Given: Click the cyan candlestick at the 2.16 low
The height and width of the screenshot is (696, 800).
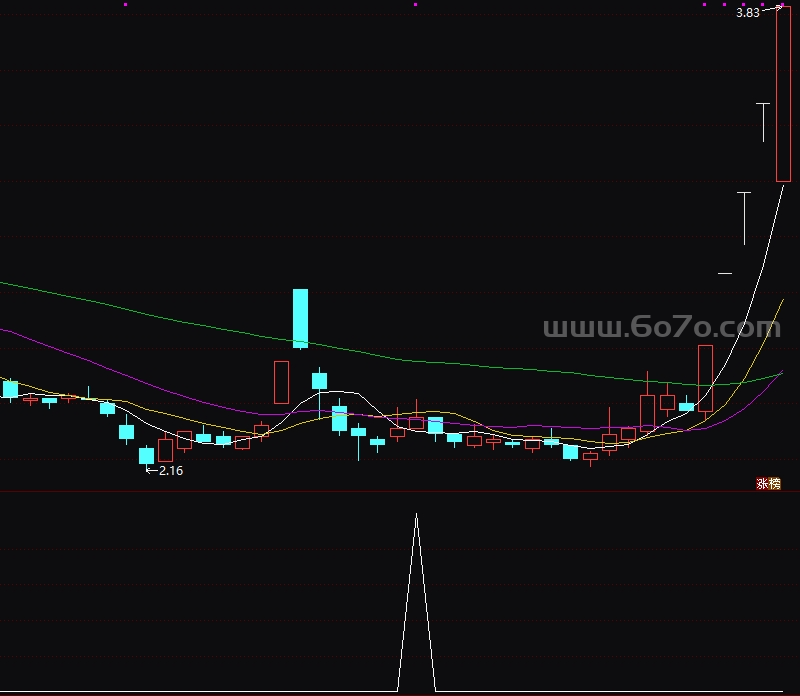Looking at the screenshot, I should tap(146, 455).
